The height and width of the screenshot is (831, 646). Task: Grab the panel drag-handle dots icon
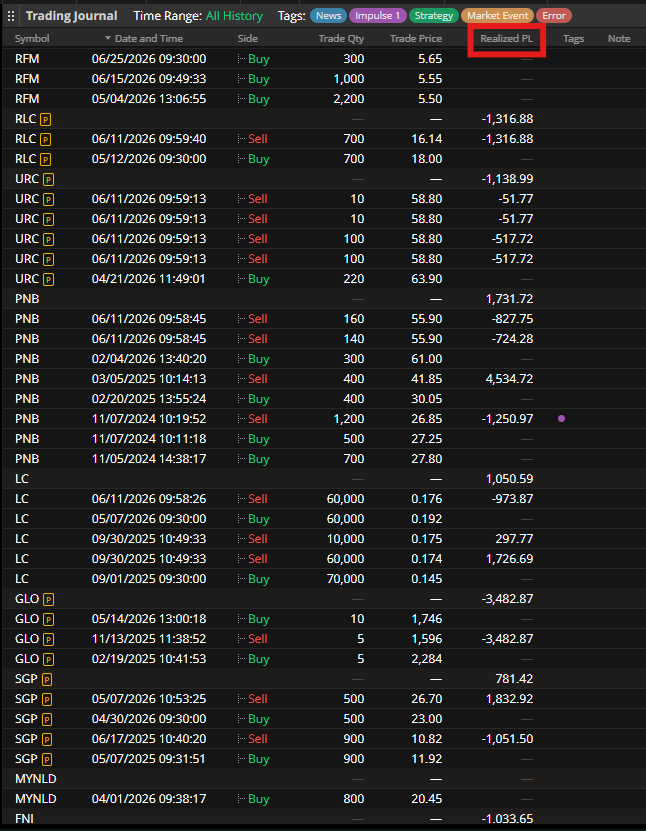click(11, 16)
